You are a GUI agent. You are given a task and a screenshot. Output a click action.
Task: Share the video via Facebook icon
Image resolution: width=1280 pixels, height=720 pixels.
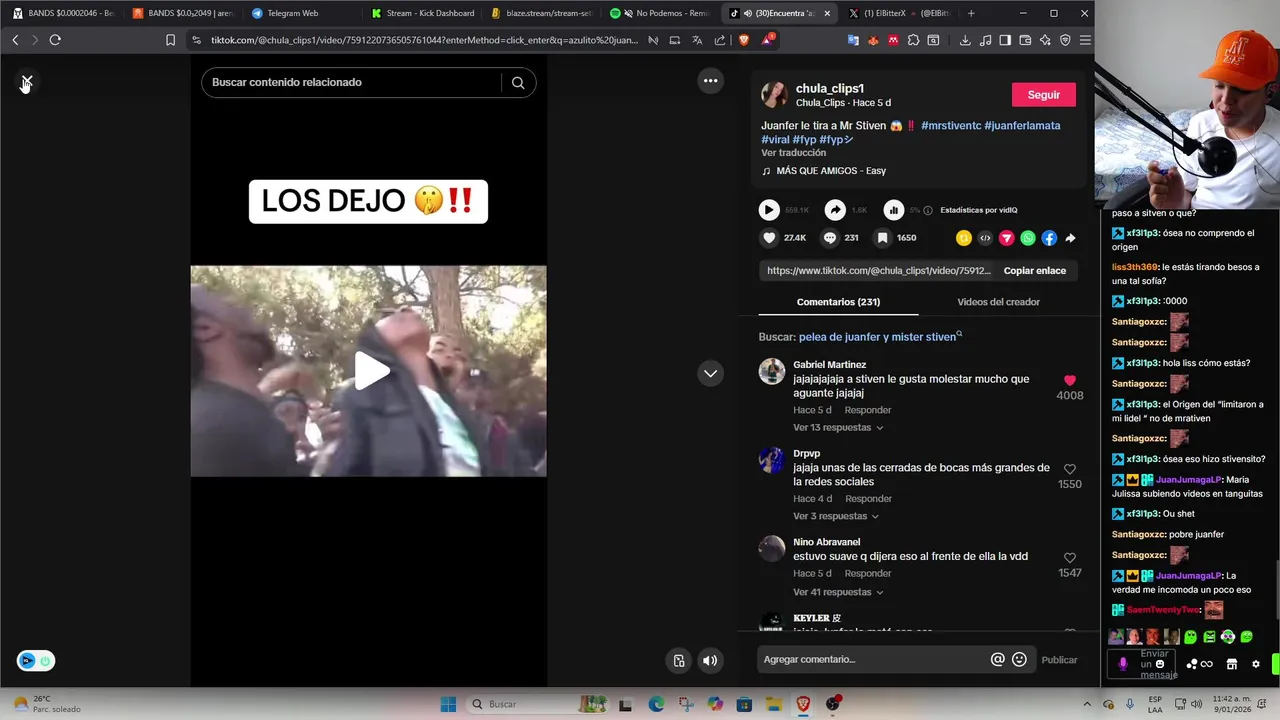[x=1049, y=238]
